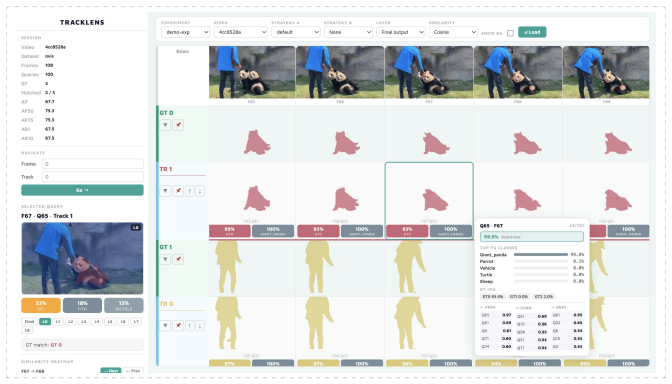The height and width of the screenshot is (384, 672).
Task: Move the TR 1 row down
Action: [200, 191]
